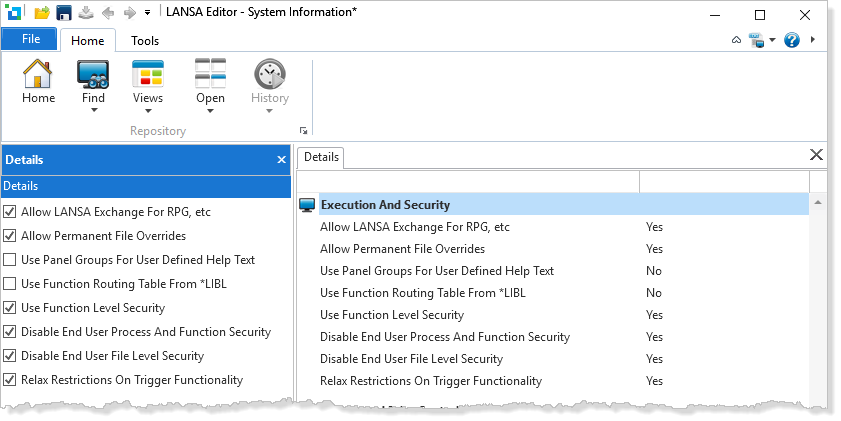Open the Repository group dialog launcher
Image resolution: width=841 pixels, height=421 pixels.
[303, 131]
